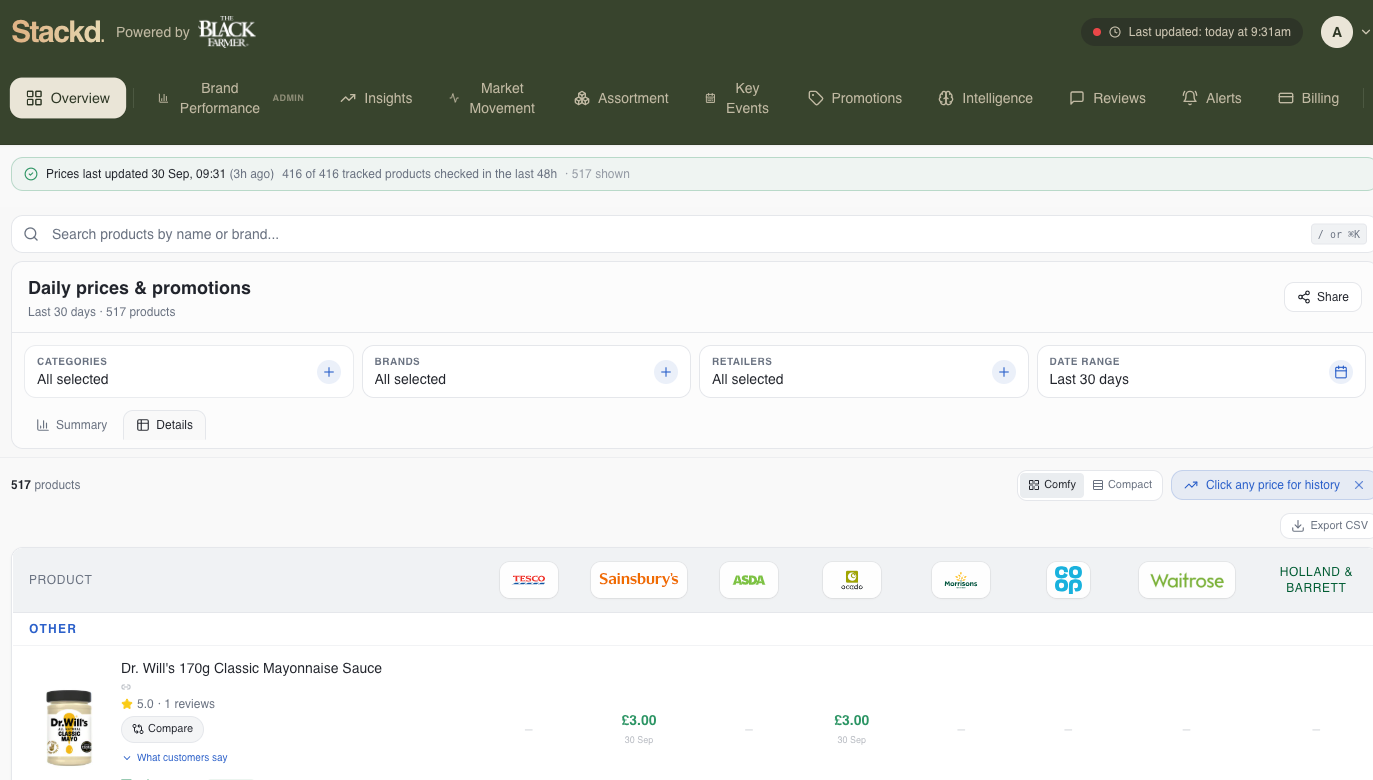Export the table as CSV

point(1329,525)
